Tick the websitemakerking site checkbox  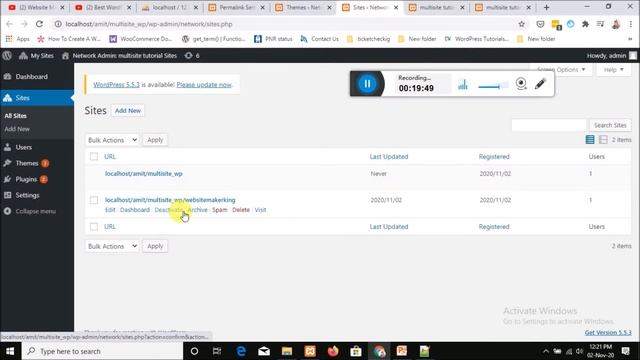point(94,200)
